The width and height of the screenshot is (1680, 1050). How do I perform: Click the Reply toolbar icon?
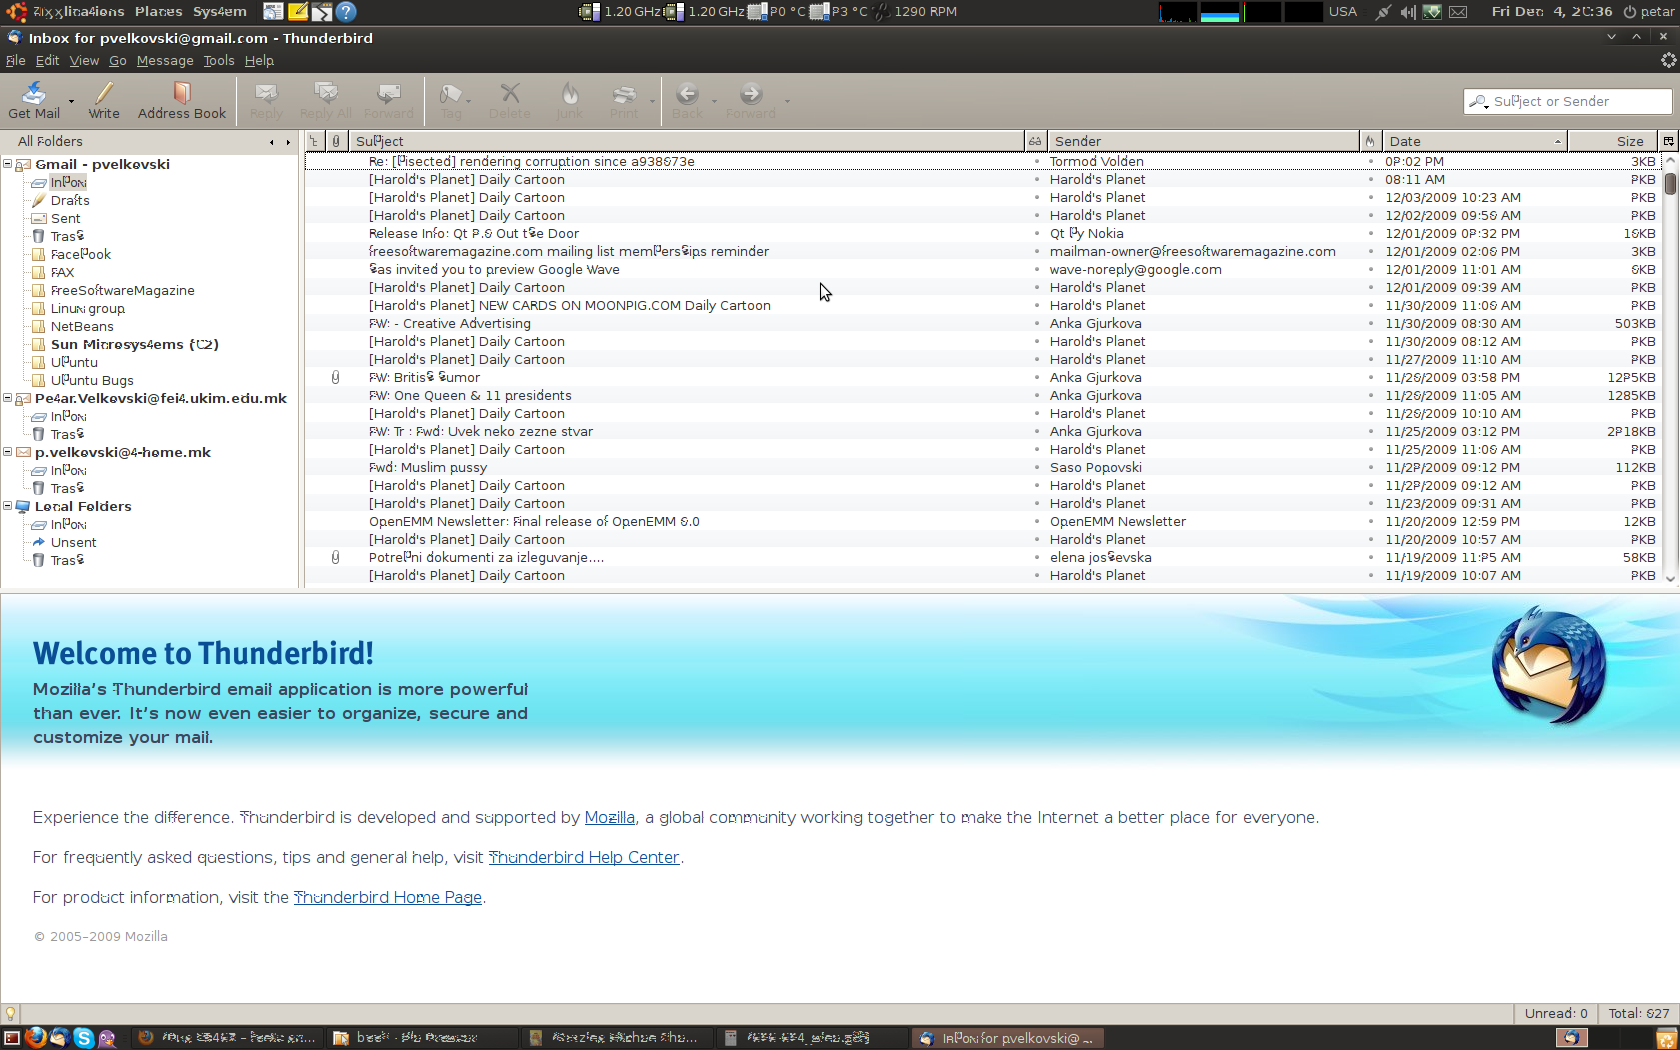pos(266,100)
